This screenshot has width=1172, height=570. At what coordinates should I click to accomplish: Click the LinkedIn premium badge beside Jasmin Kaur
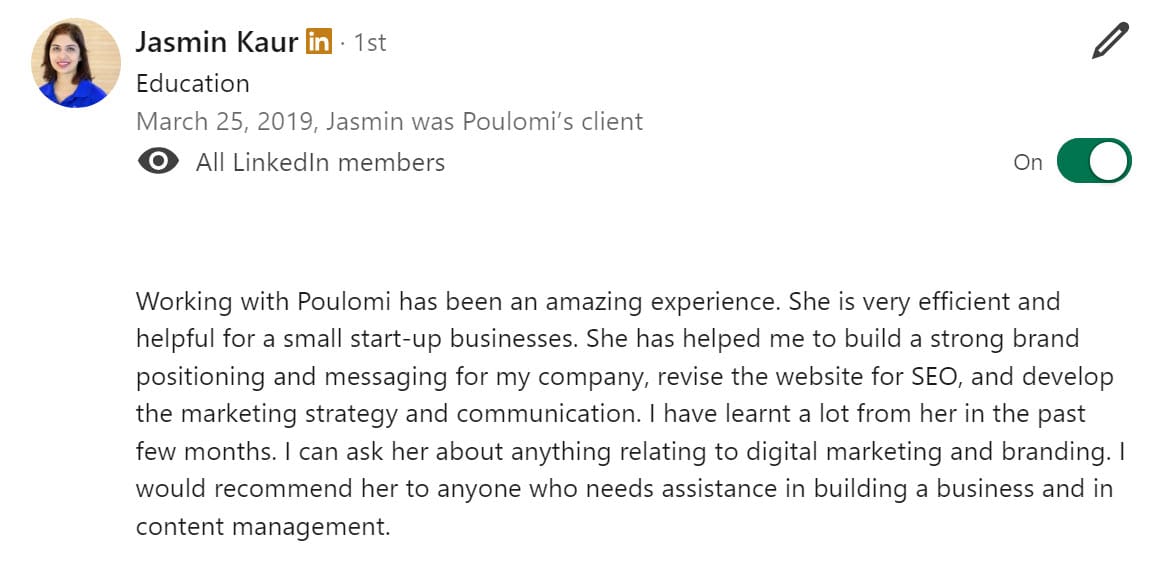click(318, 42)
